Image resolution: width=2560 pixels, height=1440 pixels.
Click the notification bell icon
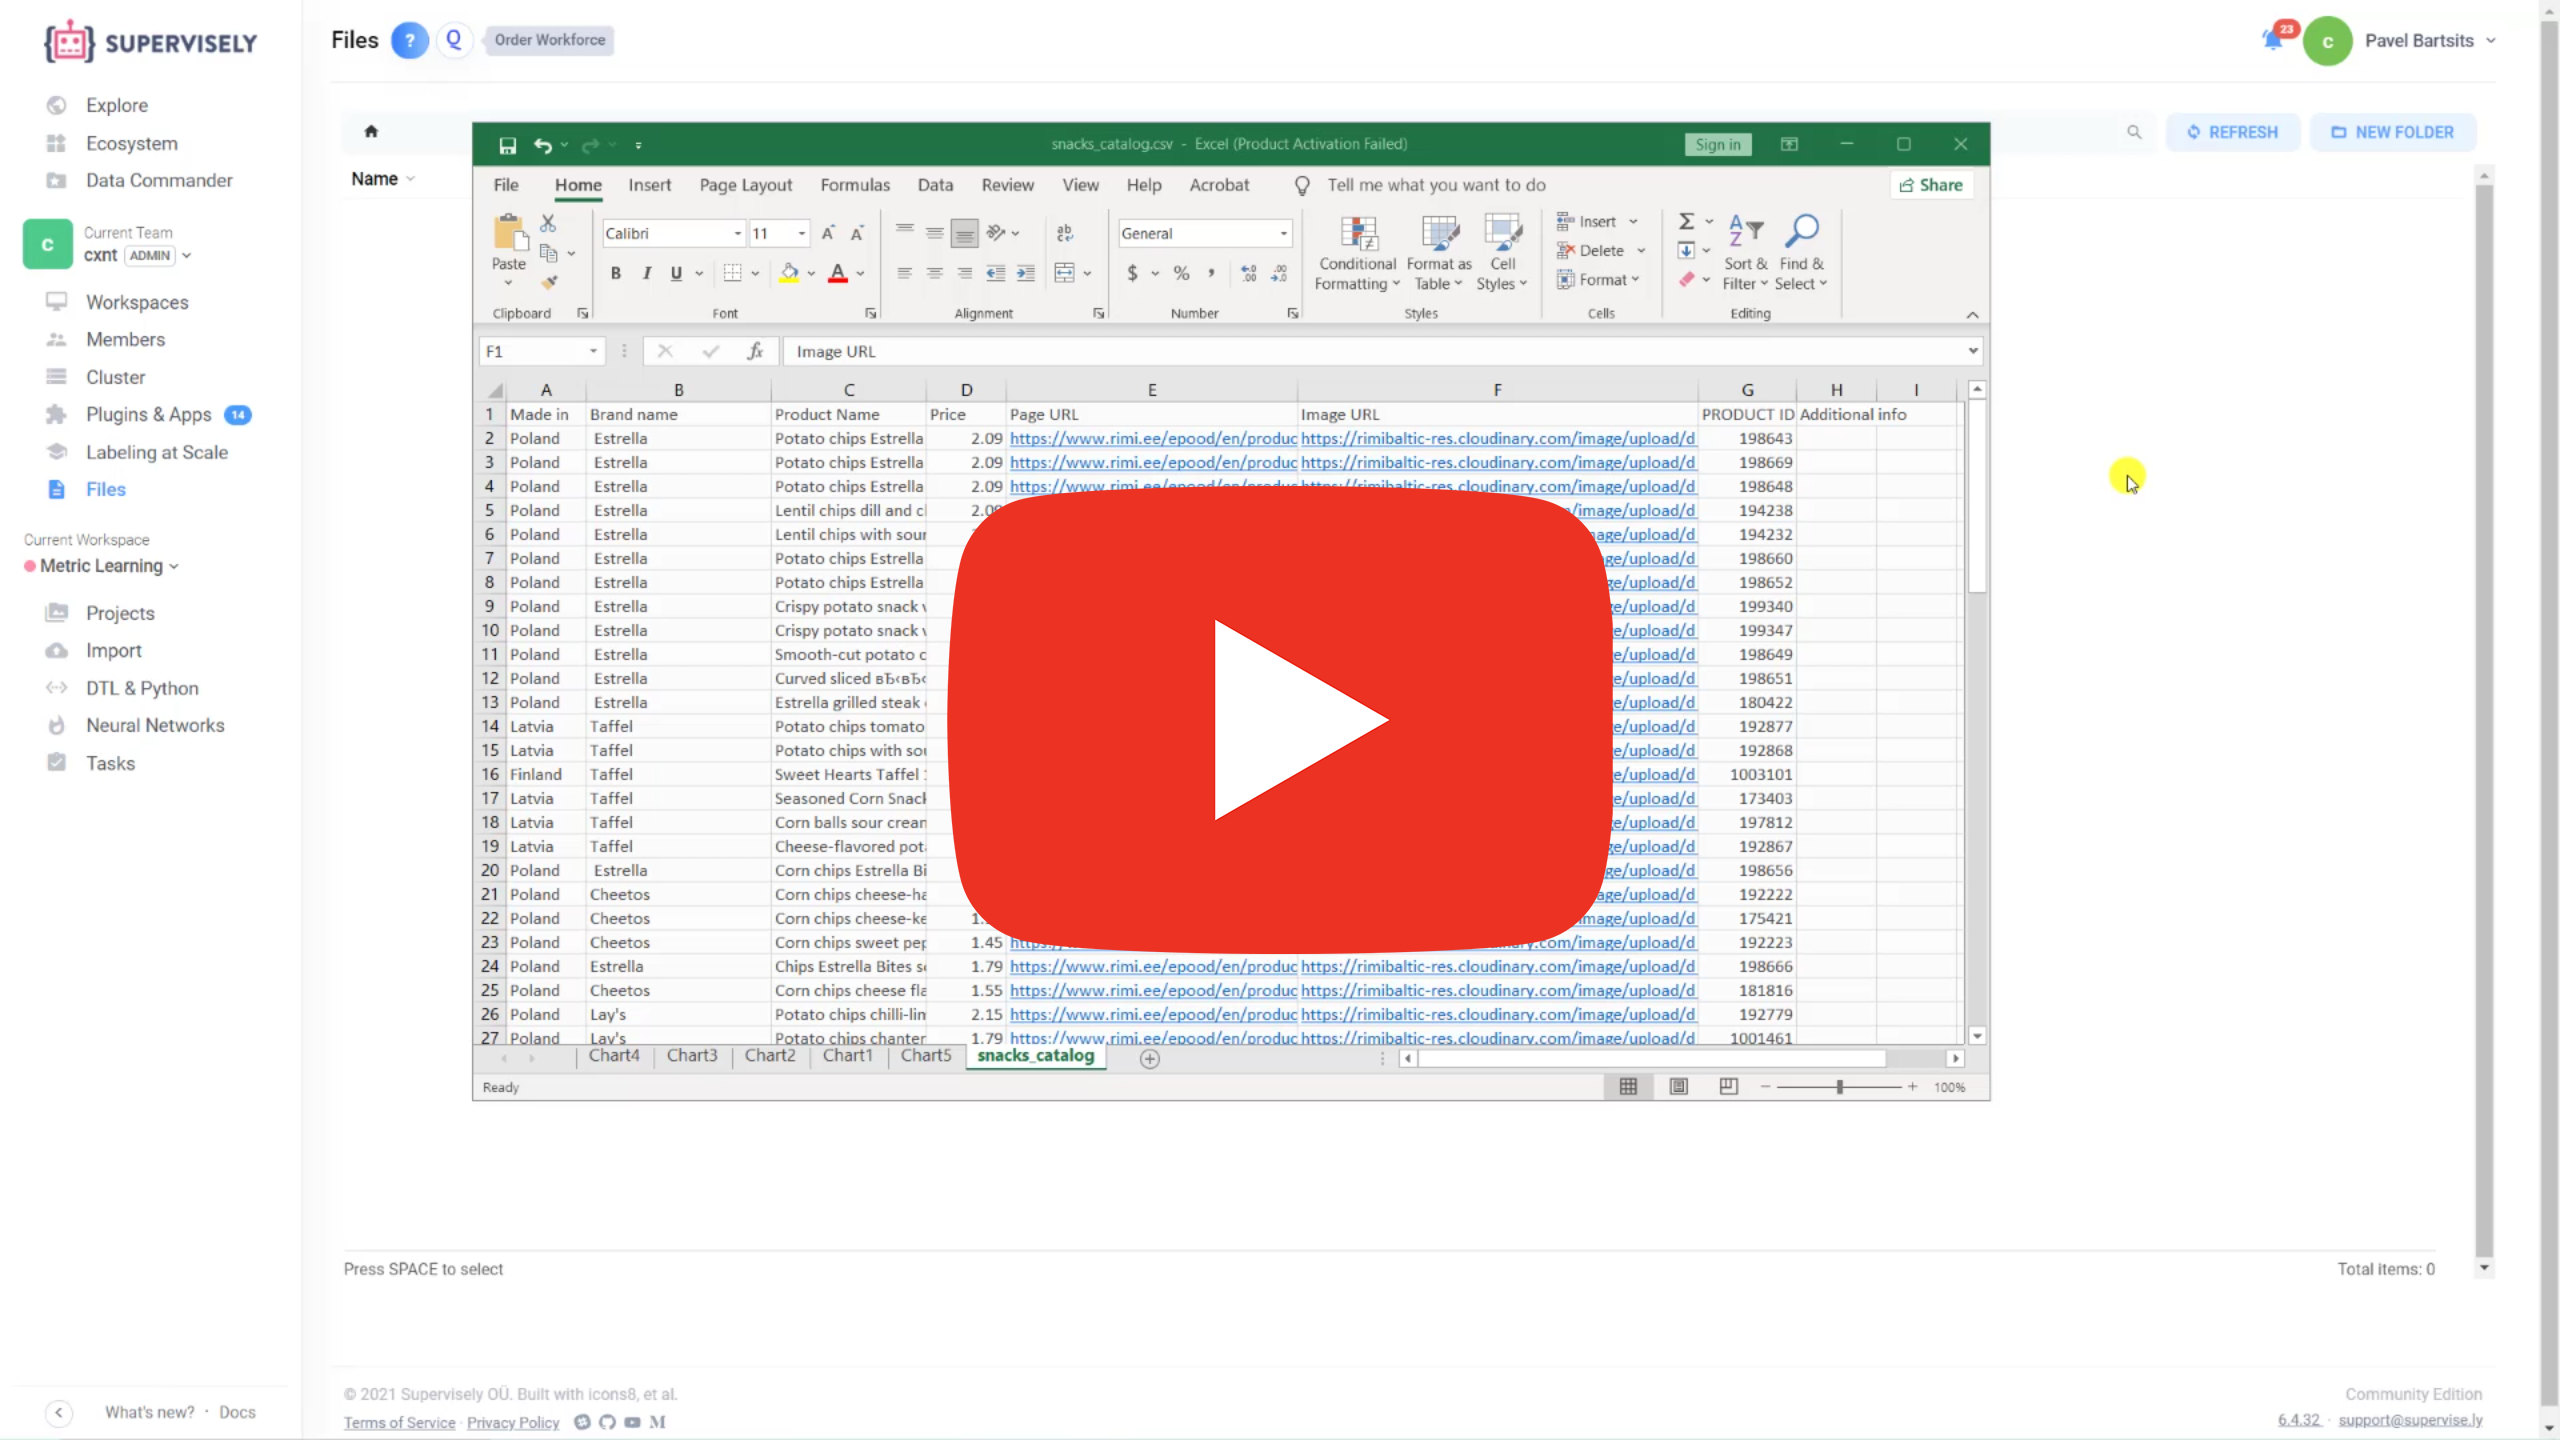click(2272, 40)
